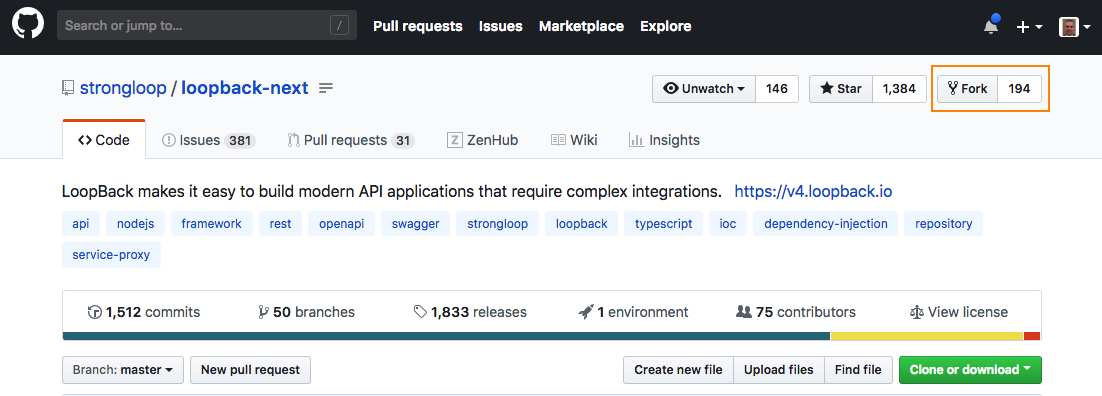Screen dimensions: 1102x396
Task: Click Upload files button
Action: (x=779, y=369)
